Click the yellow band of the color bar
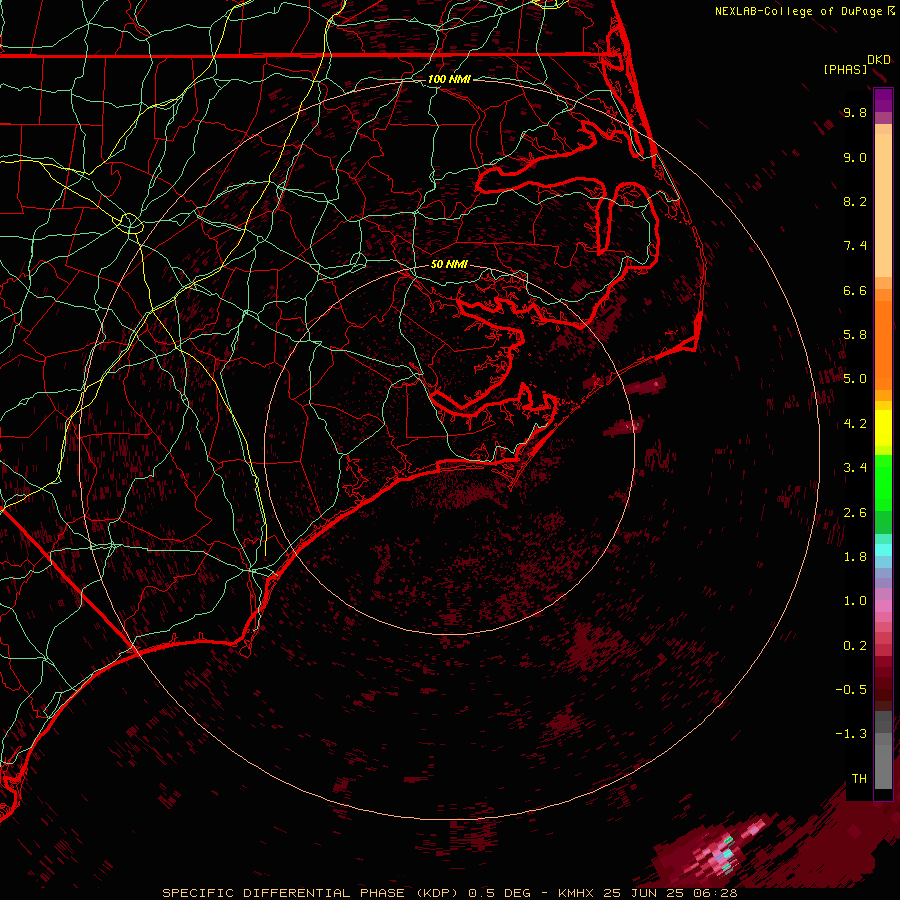Image resolution: width=900 pixels, height=900 pixels. point(883,428)
